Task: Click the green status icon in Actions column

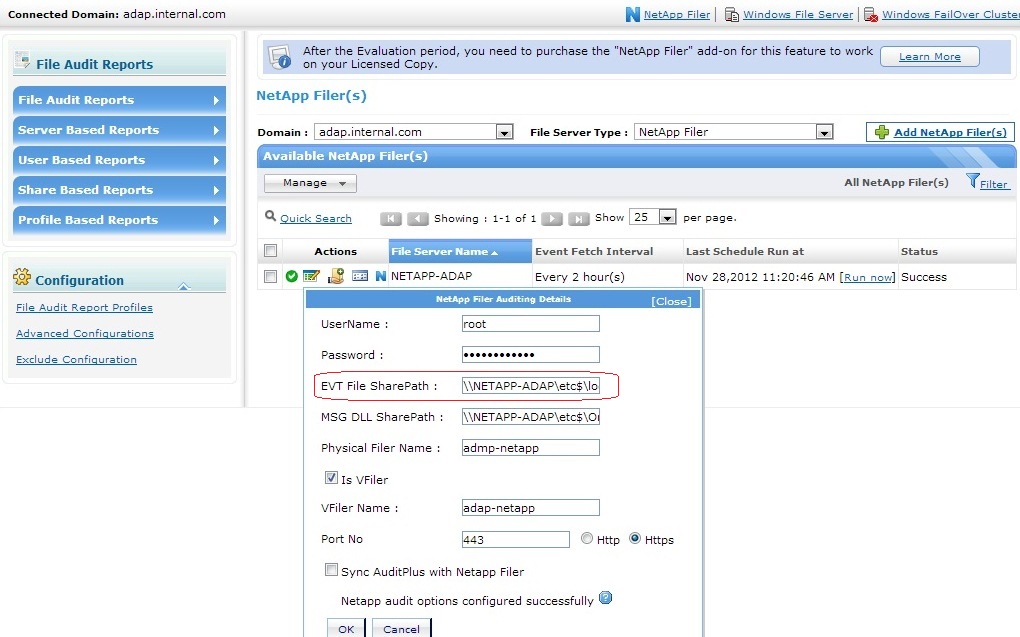Action: (x=292, y=275)
